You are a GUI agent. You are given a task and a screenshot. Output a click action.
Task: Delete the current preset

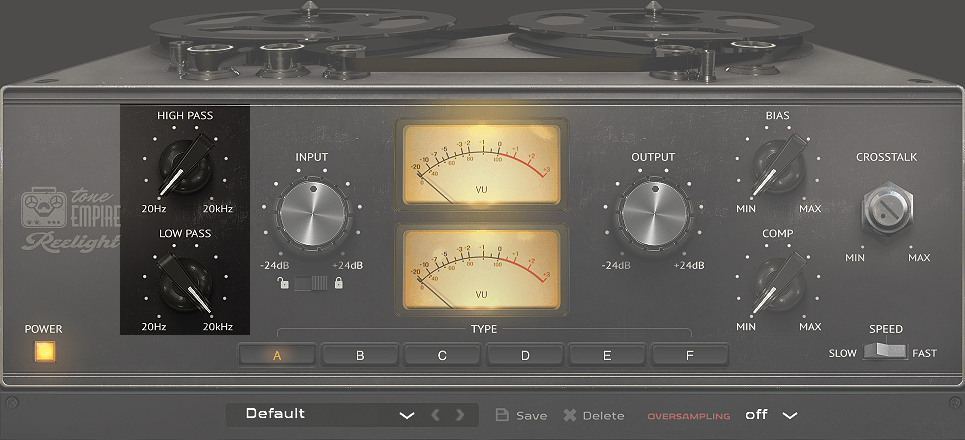click(x=593, y=415)
